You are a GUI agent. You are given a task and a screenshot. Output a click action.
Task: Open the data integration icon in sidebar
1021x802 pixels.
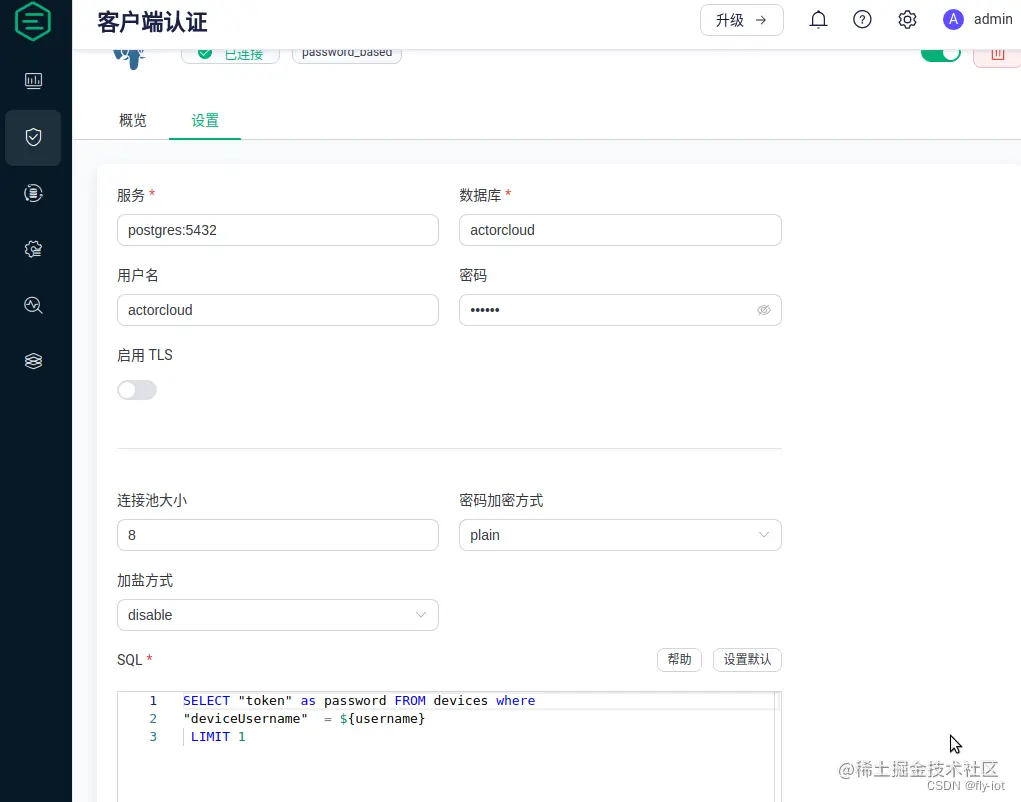pyautogui.click(x=33, y=193)
